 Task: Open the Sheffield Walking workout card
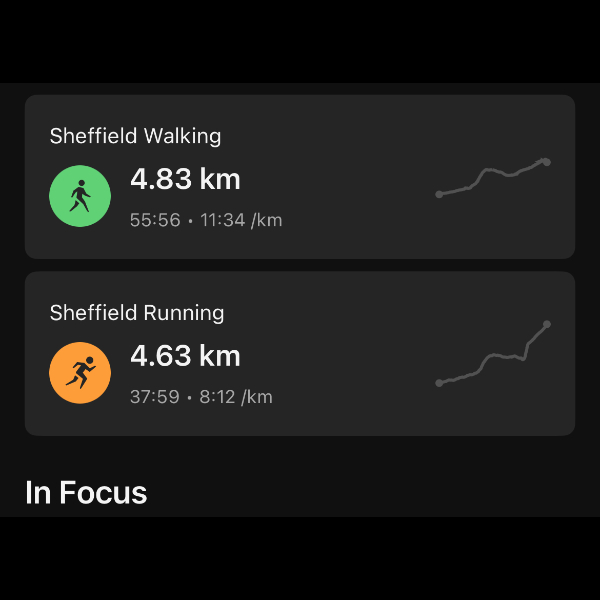pos(300,177)
